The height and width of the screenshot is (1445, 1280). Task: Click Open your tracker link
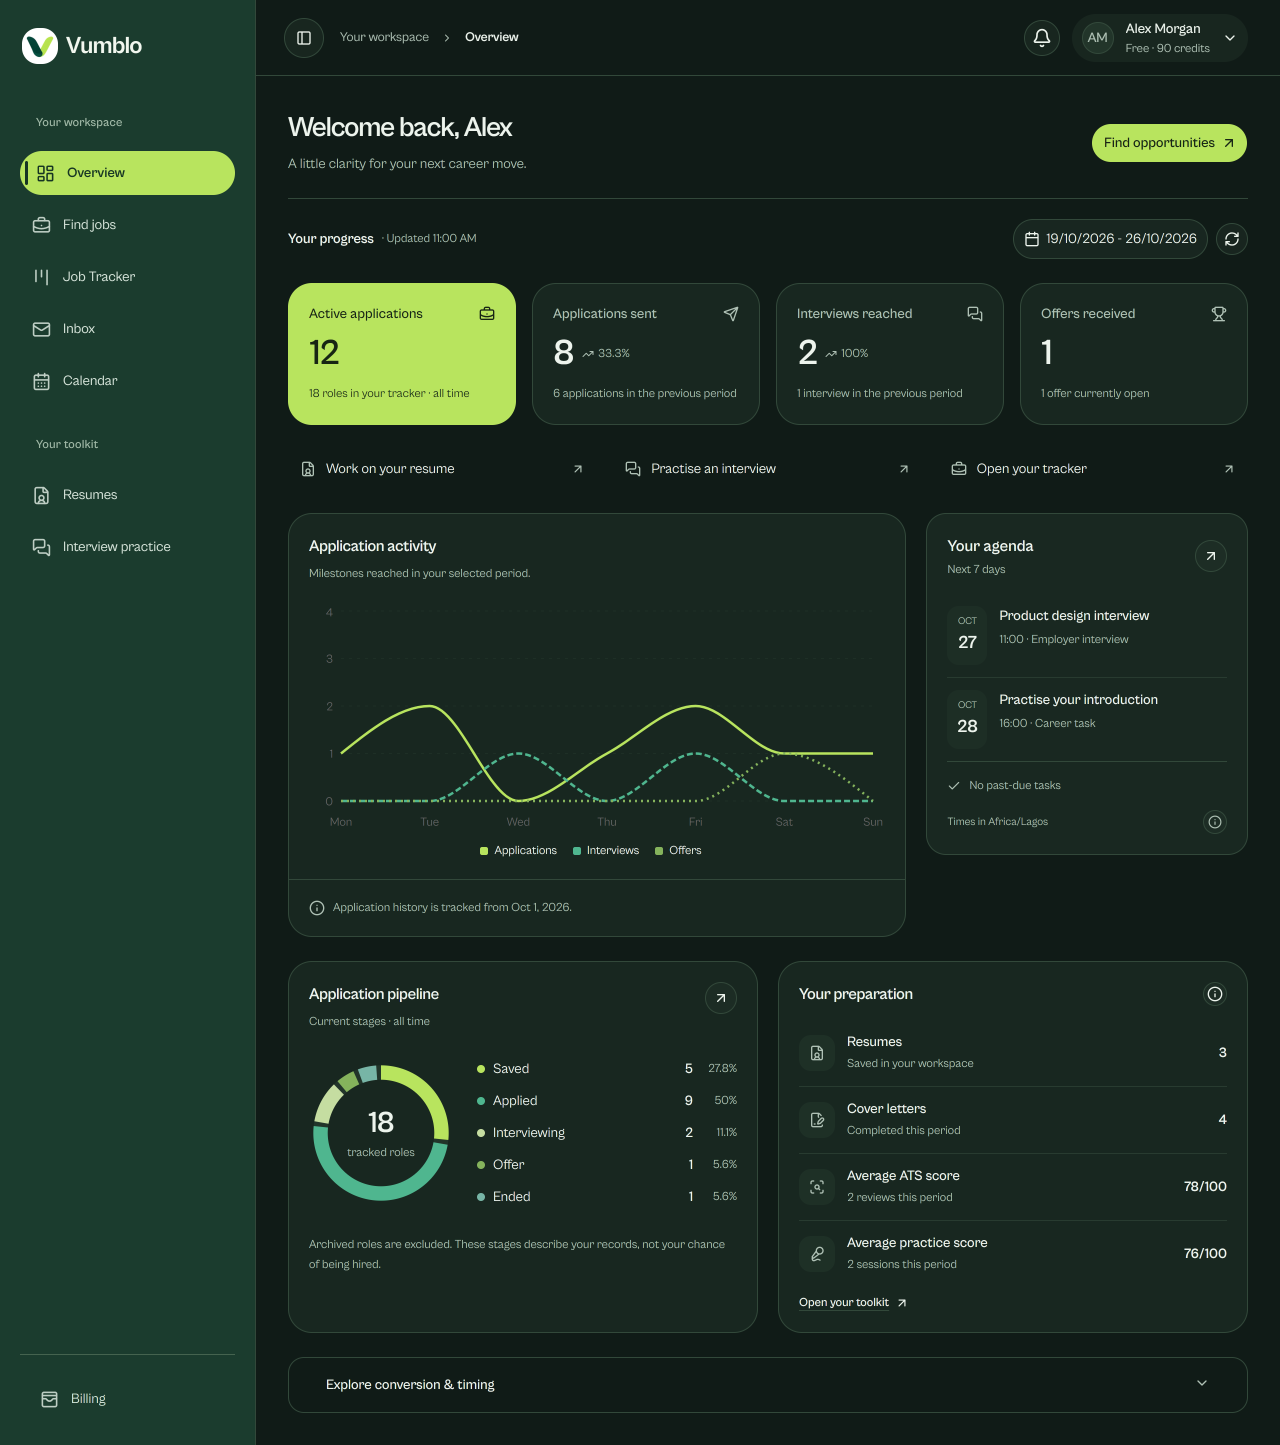click(x=1093, y=469)
